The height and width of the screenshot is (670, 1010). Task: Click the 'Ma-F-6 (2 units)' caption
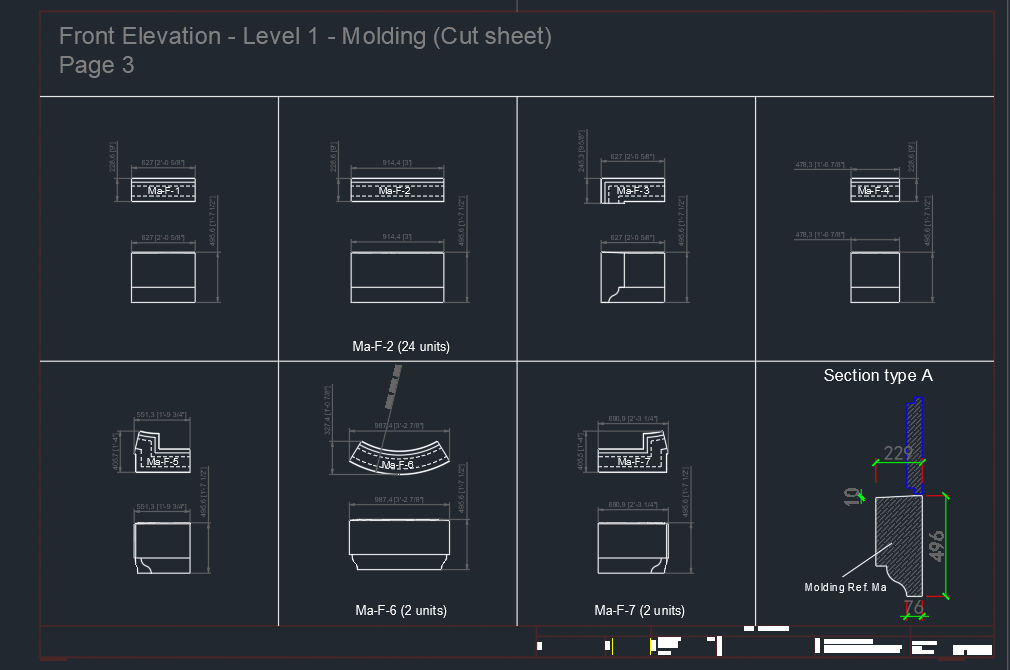pos(401,610)
